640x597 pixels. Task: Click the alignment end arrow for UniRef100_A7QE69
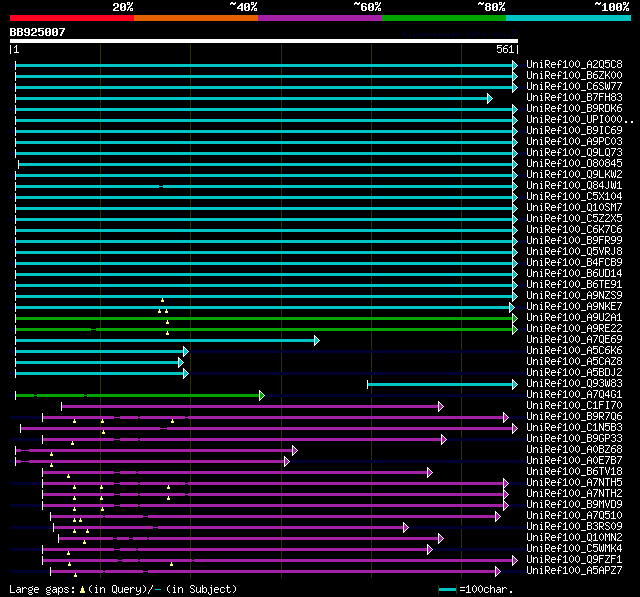(317, 340)
